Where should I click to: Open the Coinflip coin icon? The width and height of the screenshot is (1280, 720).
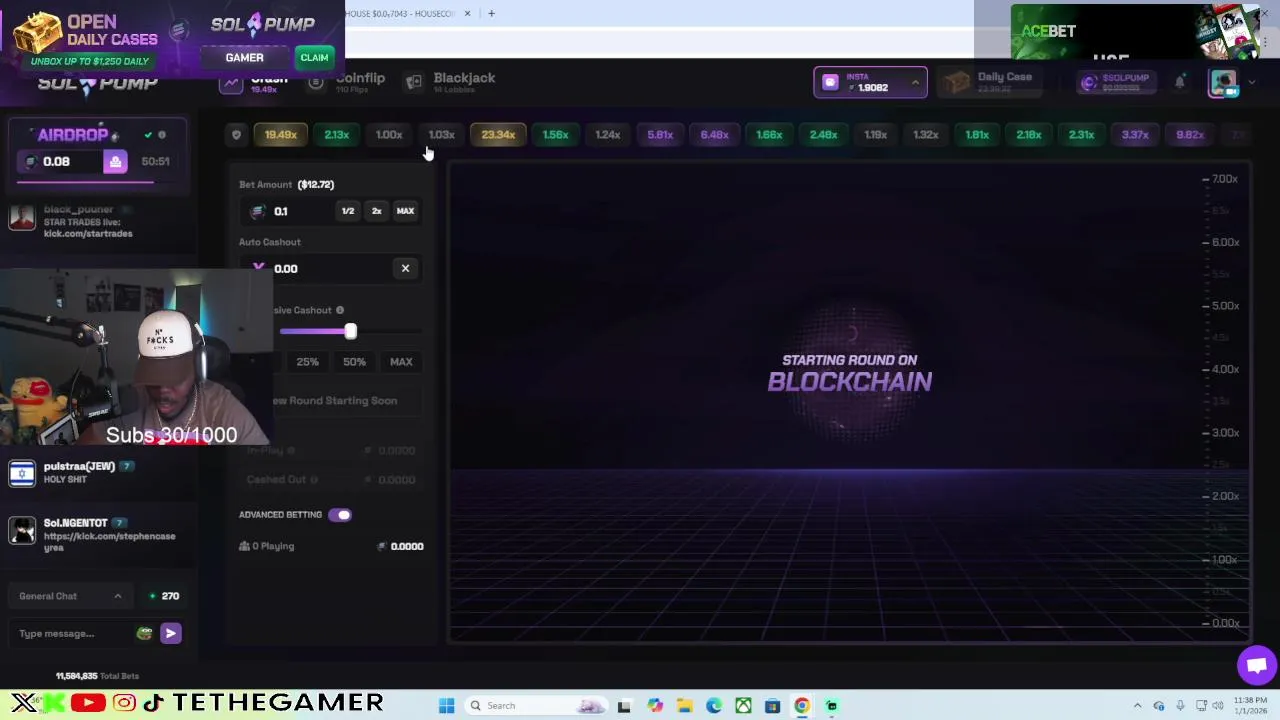tap(316, 83)
